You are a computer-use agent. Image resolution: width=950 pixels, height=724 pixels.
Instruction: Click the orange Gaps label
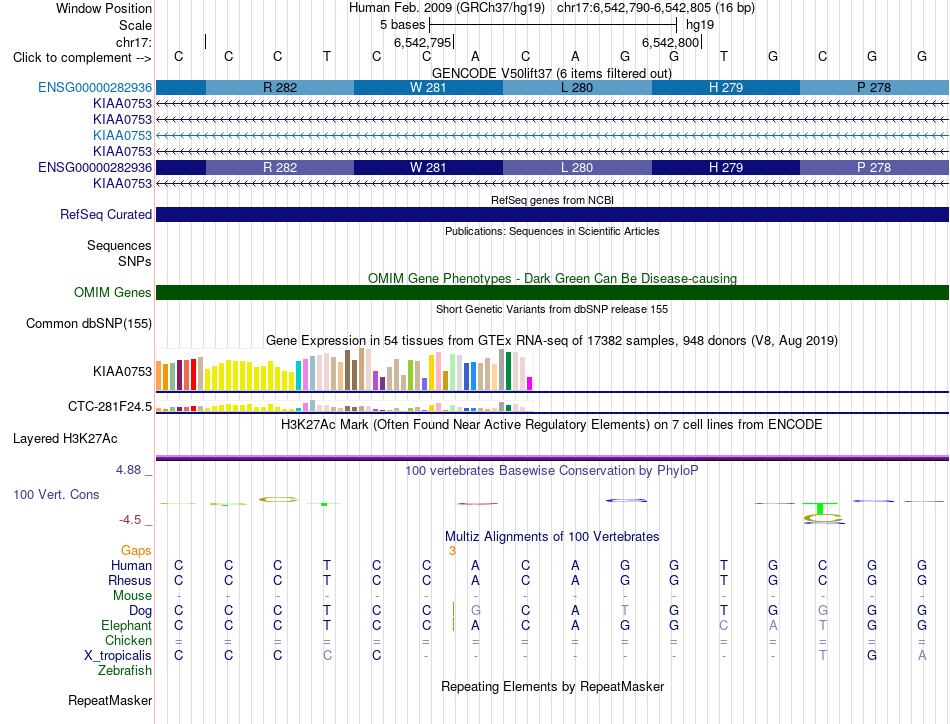(136, 550)
